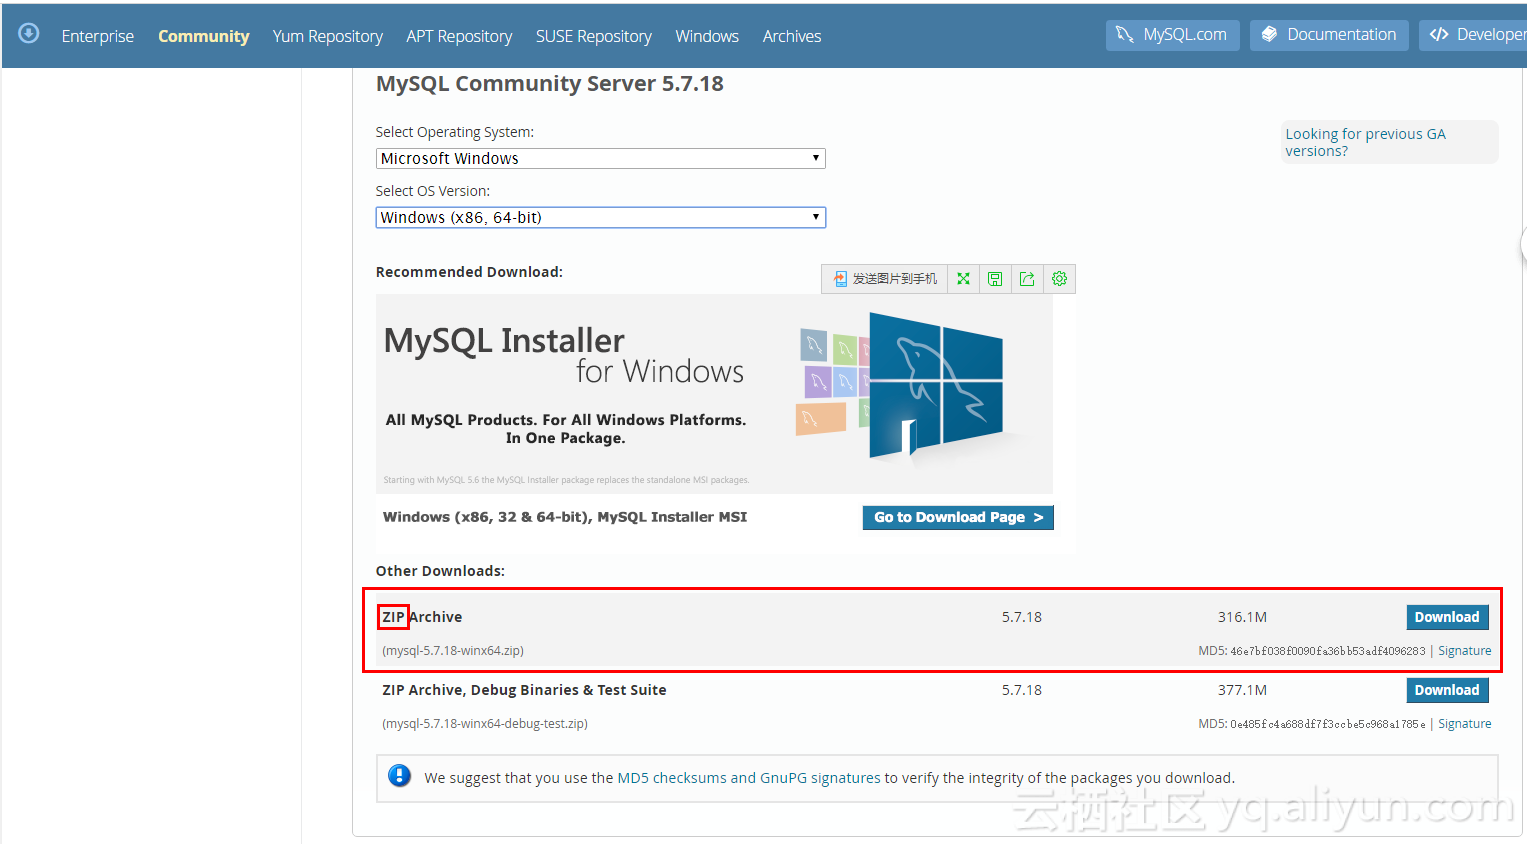Click the 377.1M size value
This screenshot has width=1527, height=844.
coord(1242,690)
